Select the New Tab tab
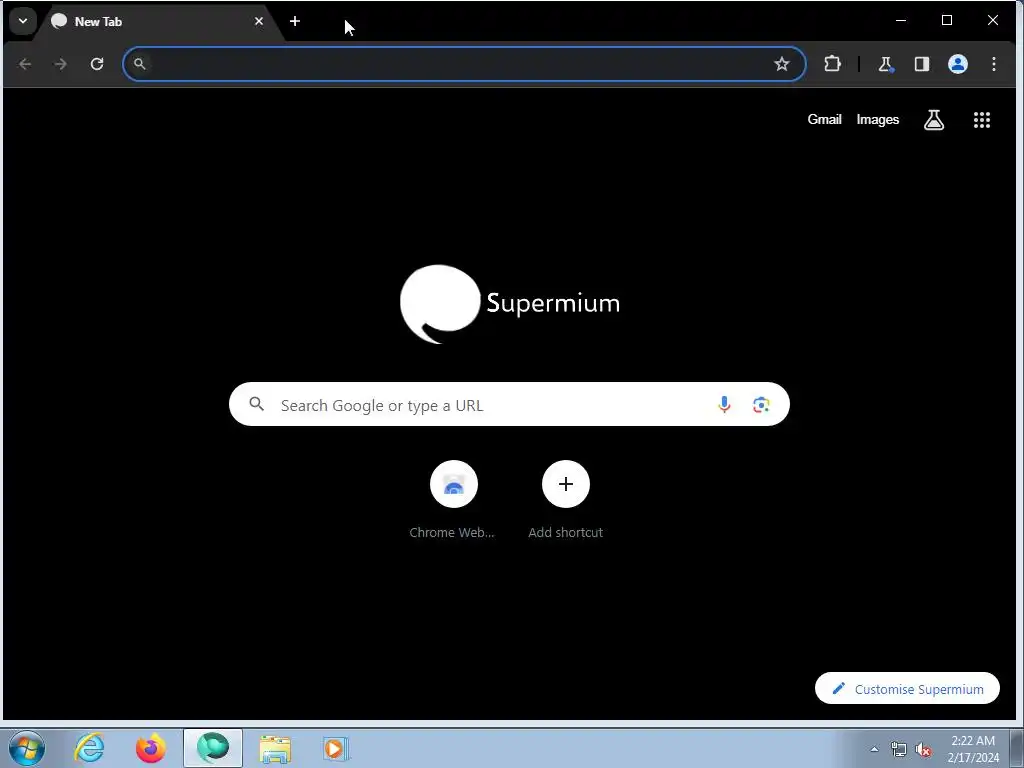 coord(157,22)
